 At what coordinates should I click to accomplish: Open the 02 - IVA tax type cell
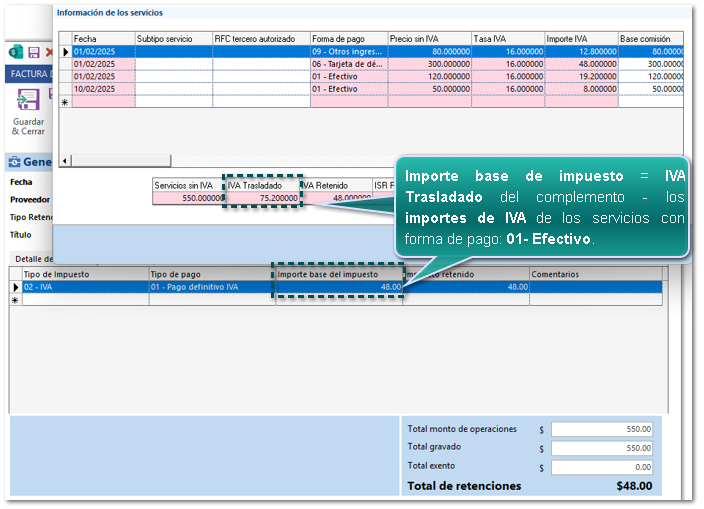tap(84, 287)
